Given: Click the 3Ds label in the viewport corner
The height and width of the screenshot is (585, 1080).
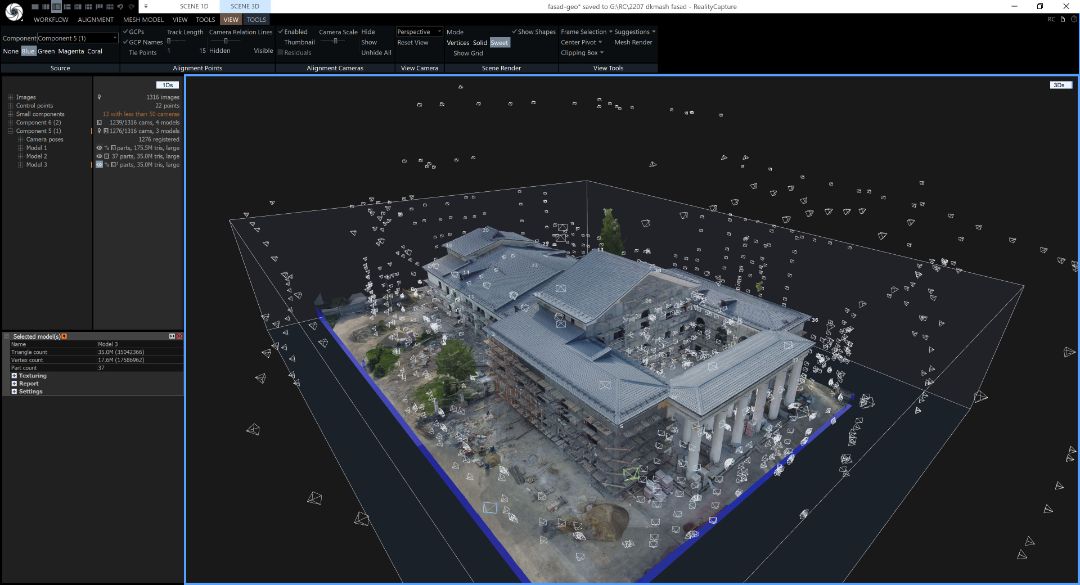Looking at the screenshot, I should click(1059, 85).
